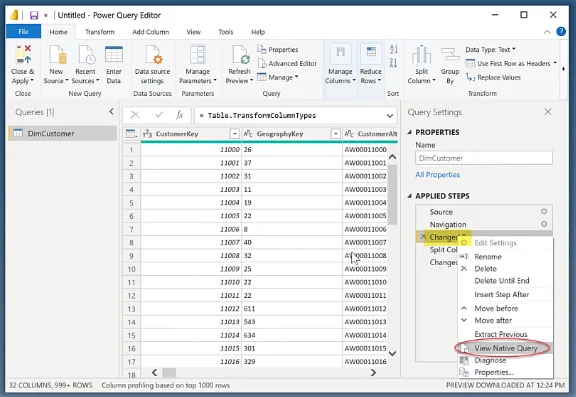The height and width of the screenshot is (397, 576).
Task: Open the Tools tab
Action: [x=226, y=32]
